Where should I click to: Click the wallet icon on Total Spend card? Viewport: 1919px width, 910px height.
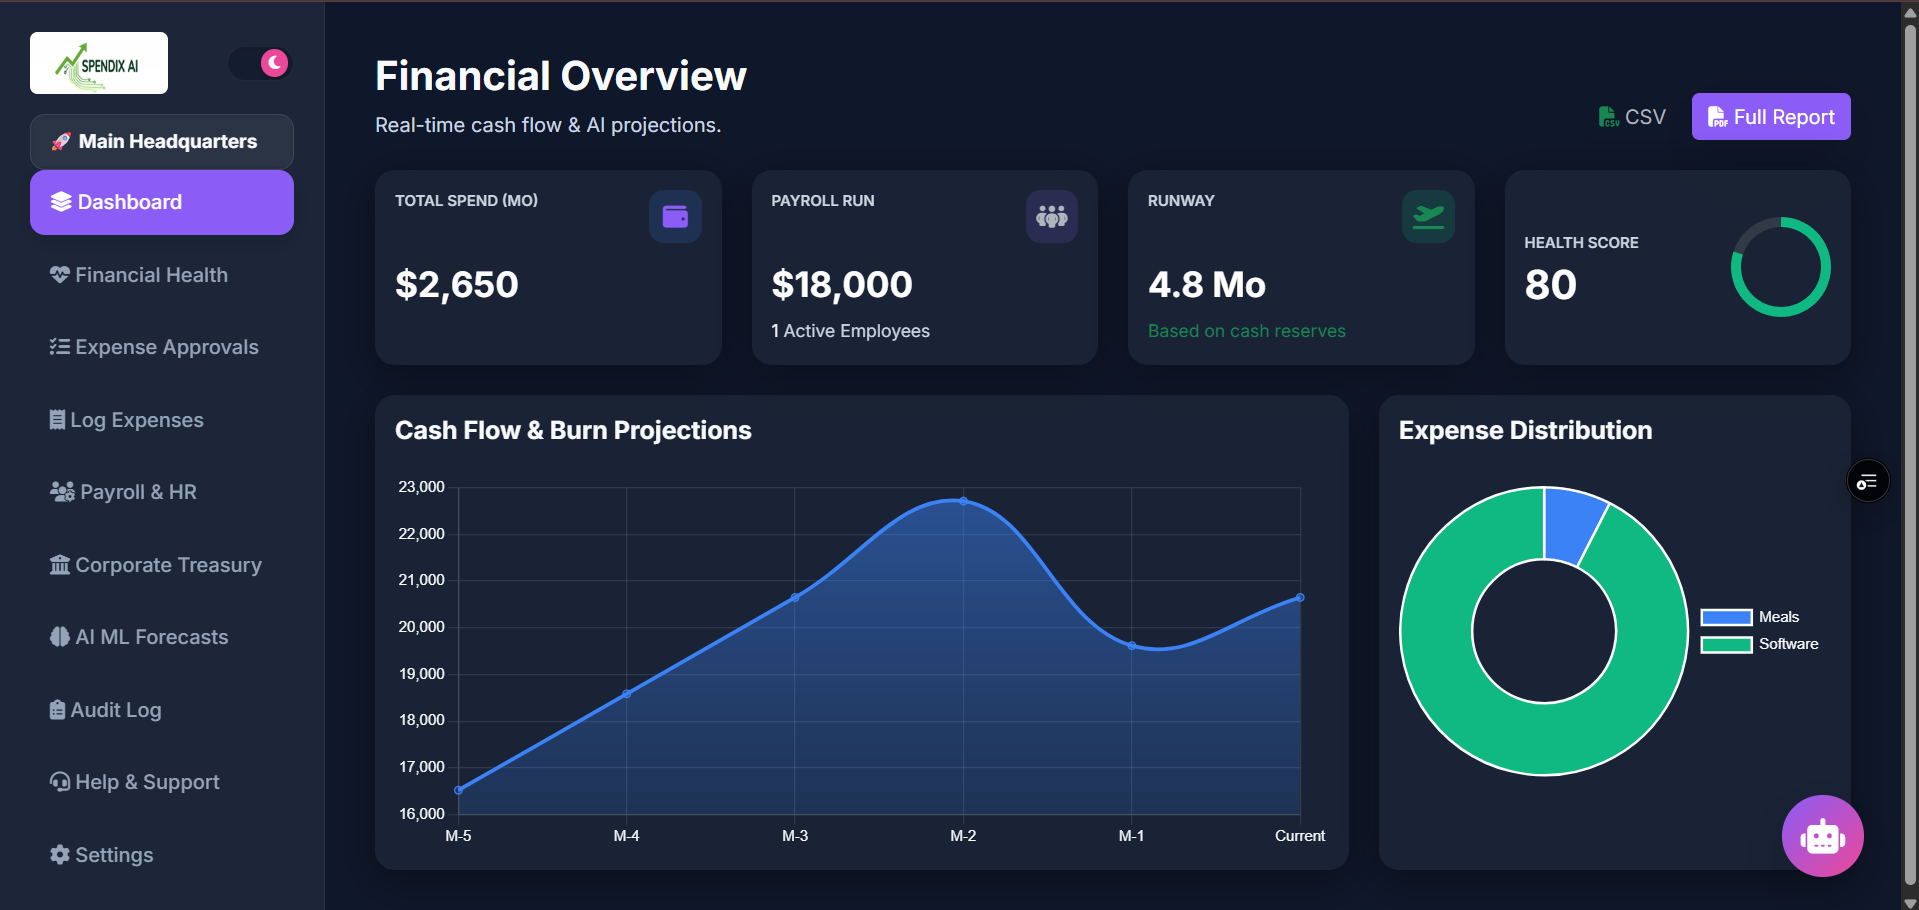[x=675, y=216]
